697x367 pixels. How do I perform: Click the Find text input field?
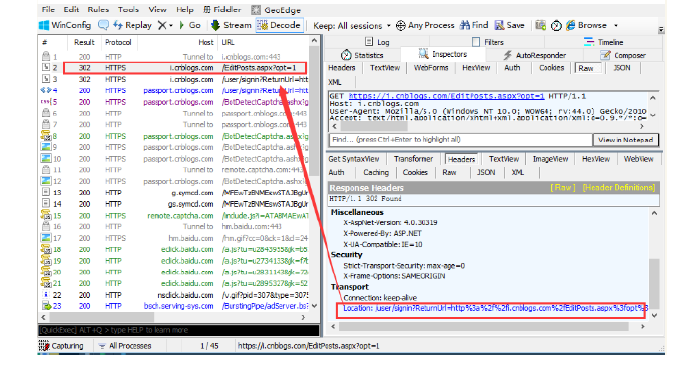(461, 140)
